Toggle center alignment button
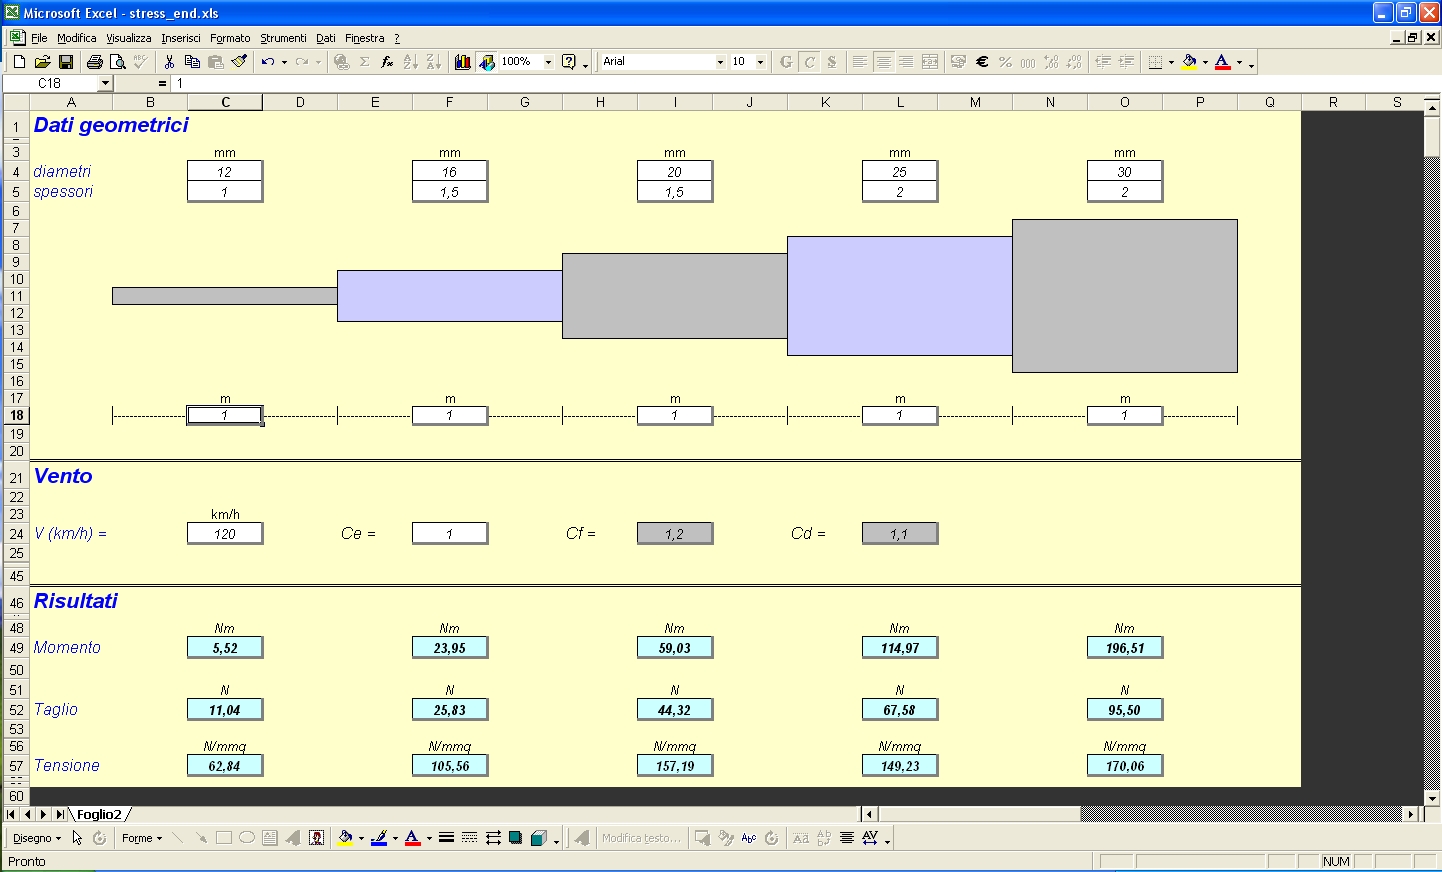Screen dimensions: 1442x872 click(883, 62)
